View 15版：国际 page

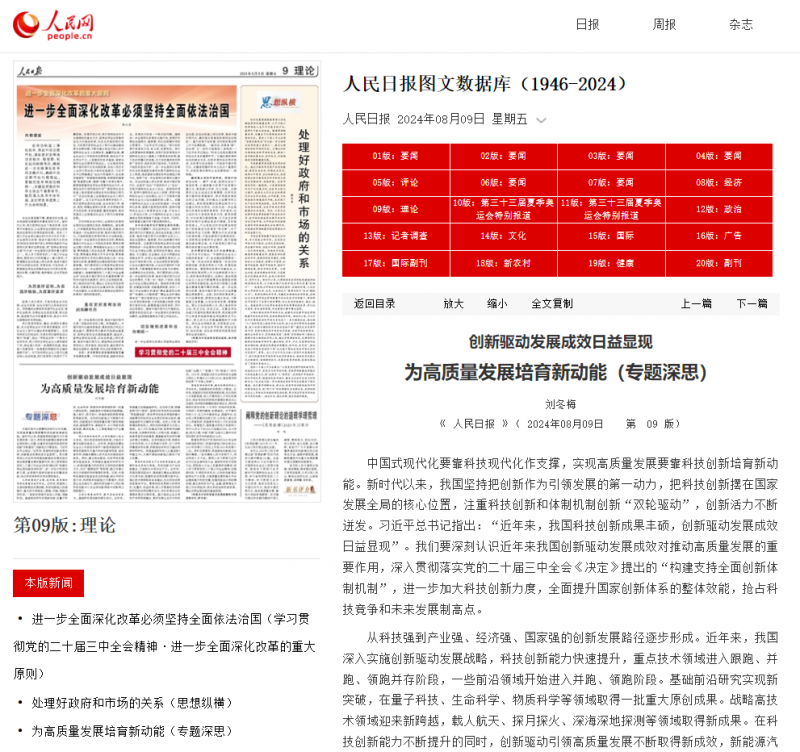[x=611, y=236]
